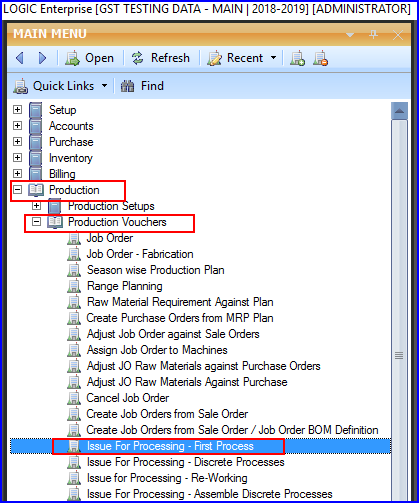The width and height of the screenshot is (419, 503).
Task: Open Issue For Processing - Discrete Processes
Action: [x=186, y=462]
